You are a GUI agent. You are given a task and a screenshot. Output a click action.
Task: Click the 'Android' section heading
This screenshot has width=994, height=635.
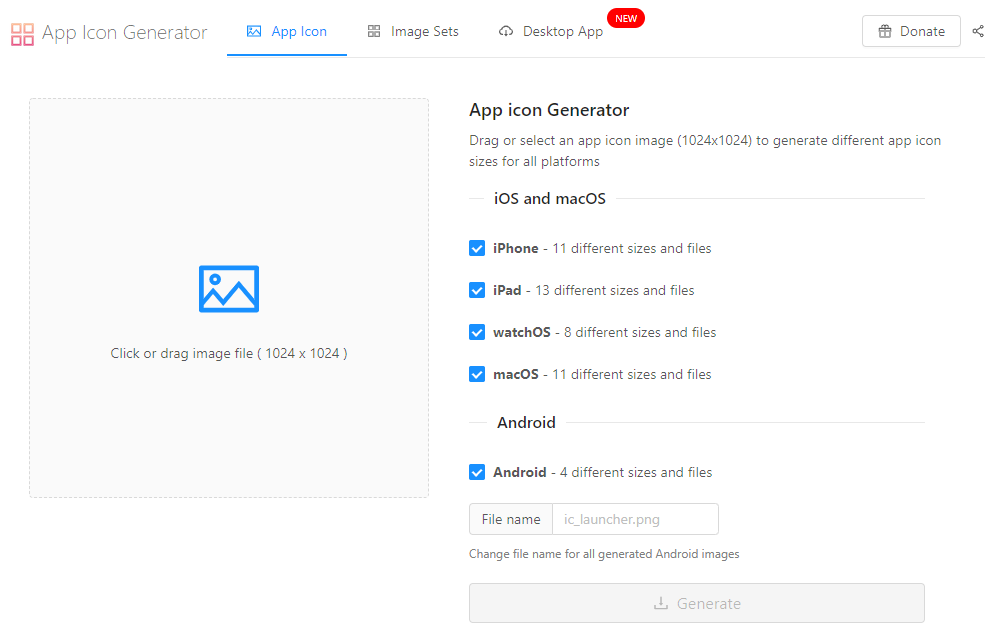click(526, 423)
